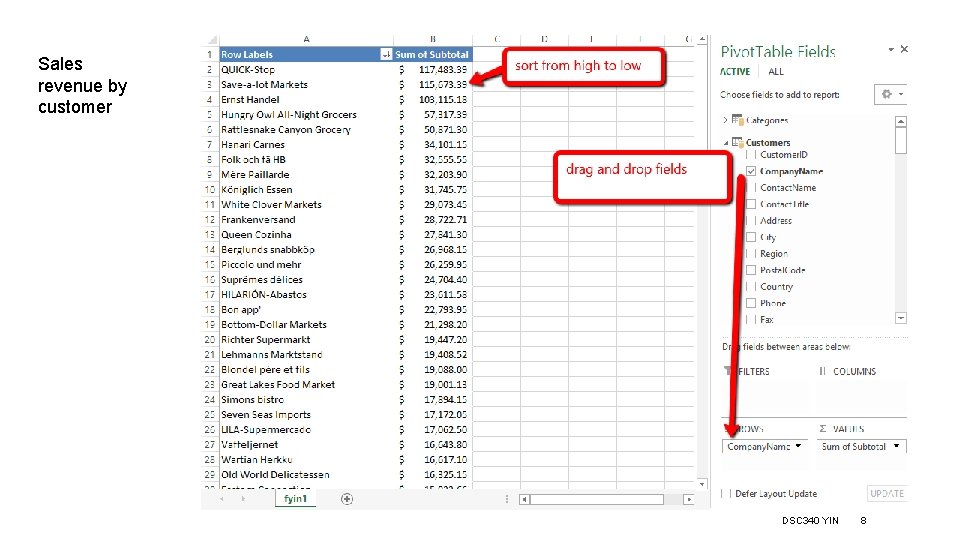Select the Seven Seas Imports cell
The width and height of the screenshot is (960, 540).
pos(306,414)
